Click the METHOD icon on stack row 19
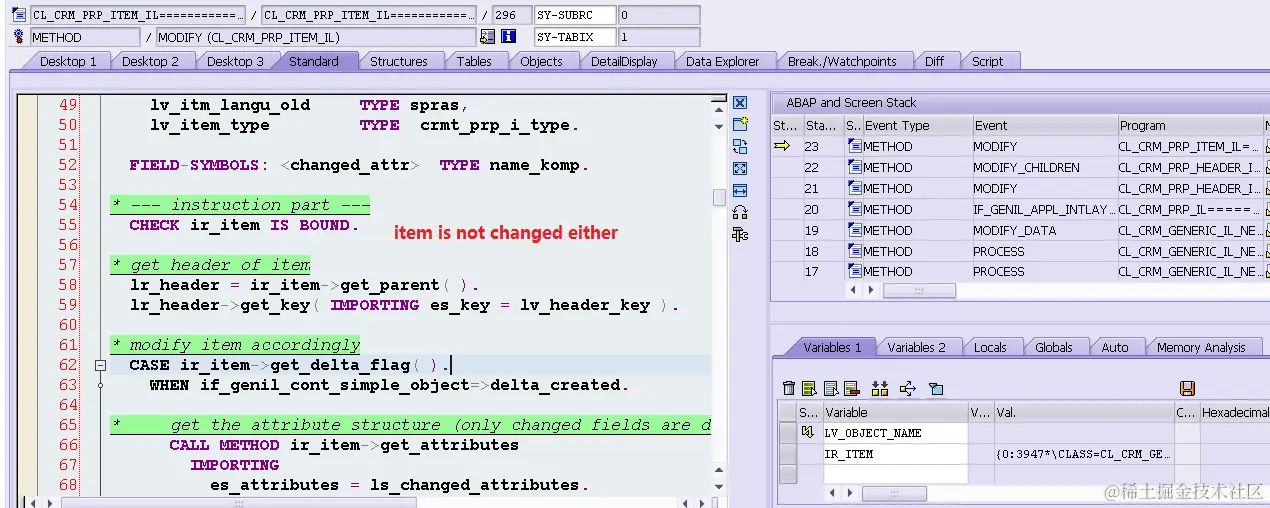The width and height of the screenshot is (1270, 508). click(854, 230)
